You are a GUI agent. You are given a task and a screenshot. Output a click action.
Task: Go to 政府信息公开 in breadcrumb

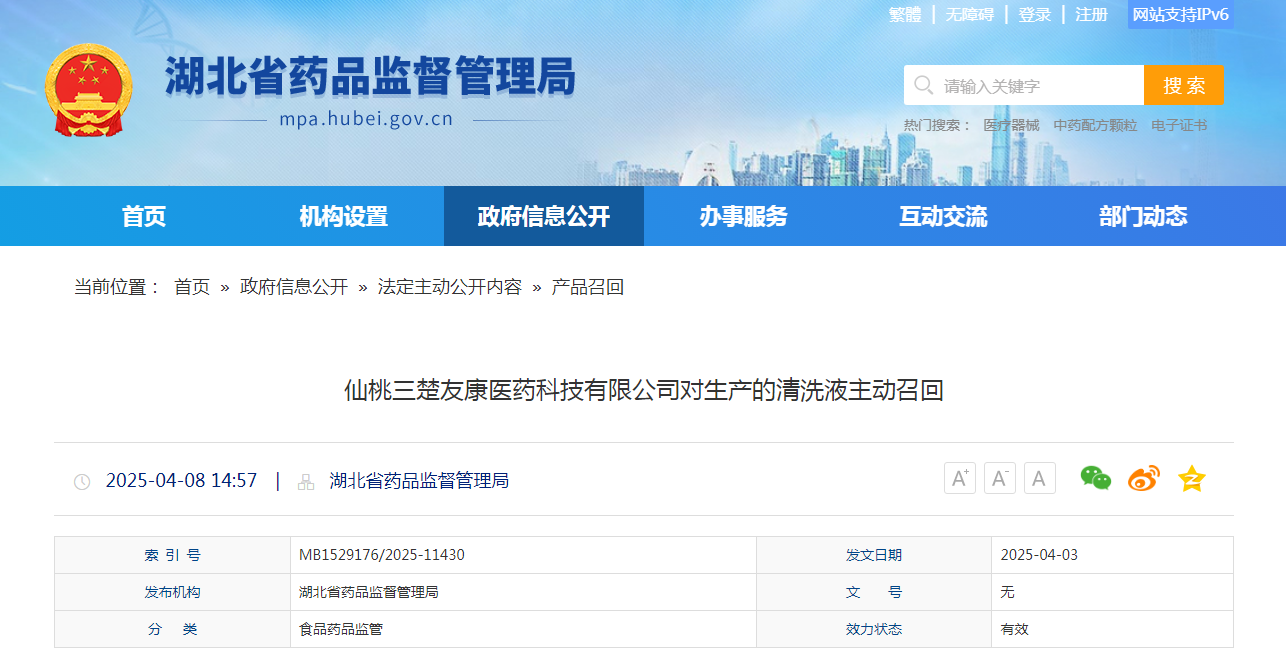click(x=294, y=287)
